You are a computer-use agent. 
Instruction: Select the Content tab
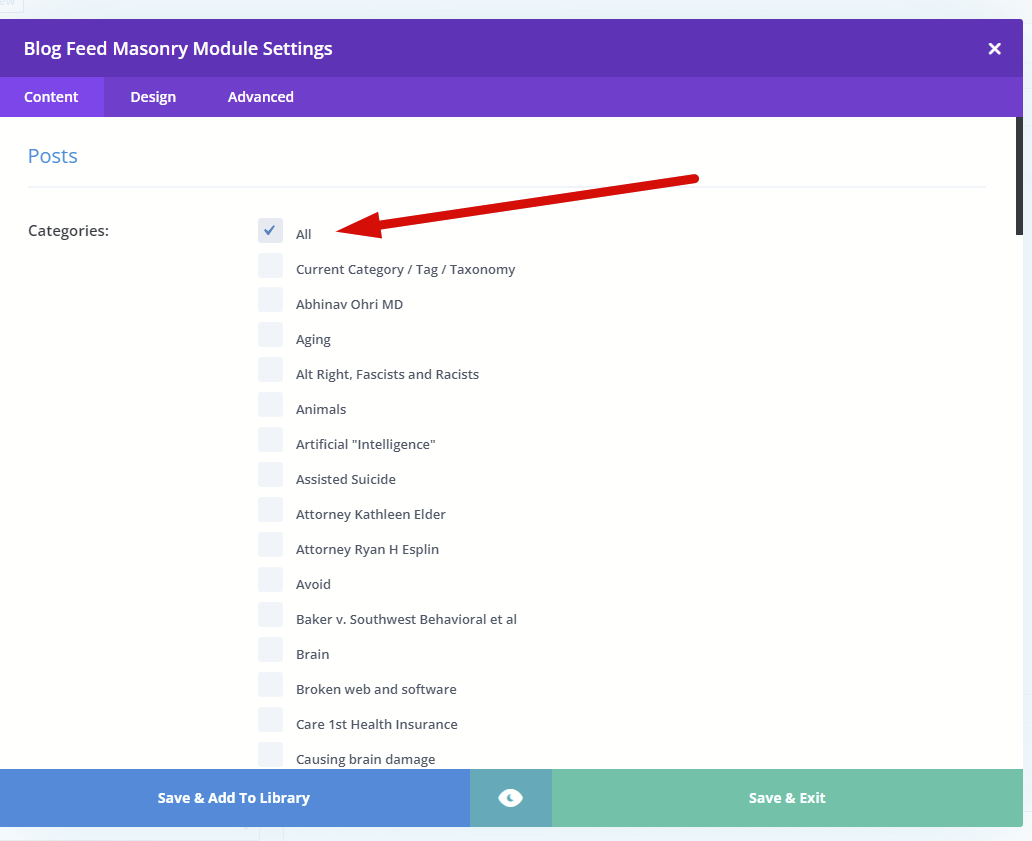(x=51, y=97)
